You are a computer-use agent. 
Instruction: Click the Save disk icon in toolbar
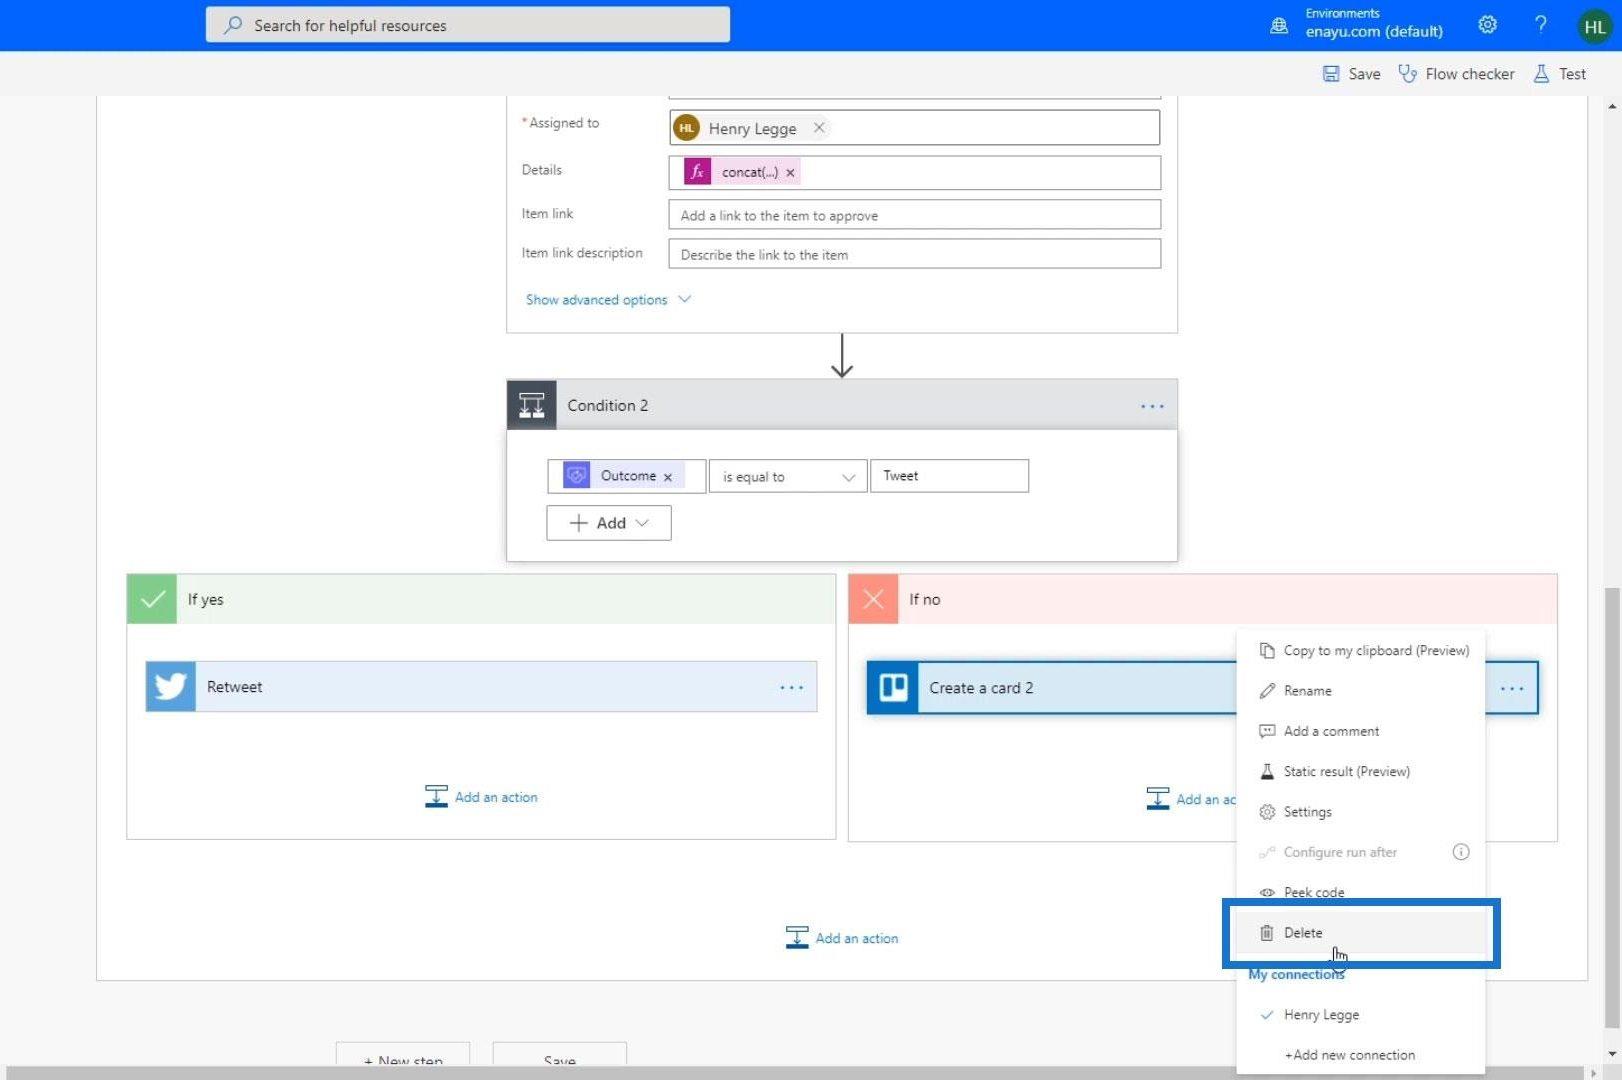point(1331,74)
